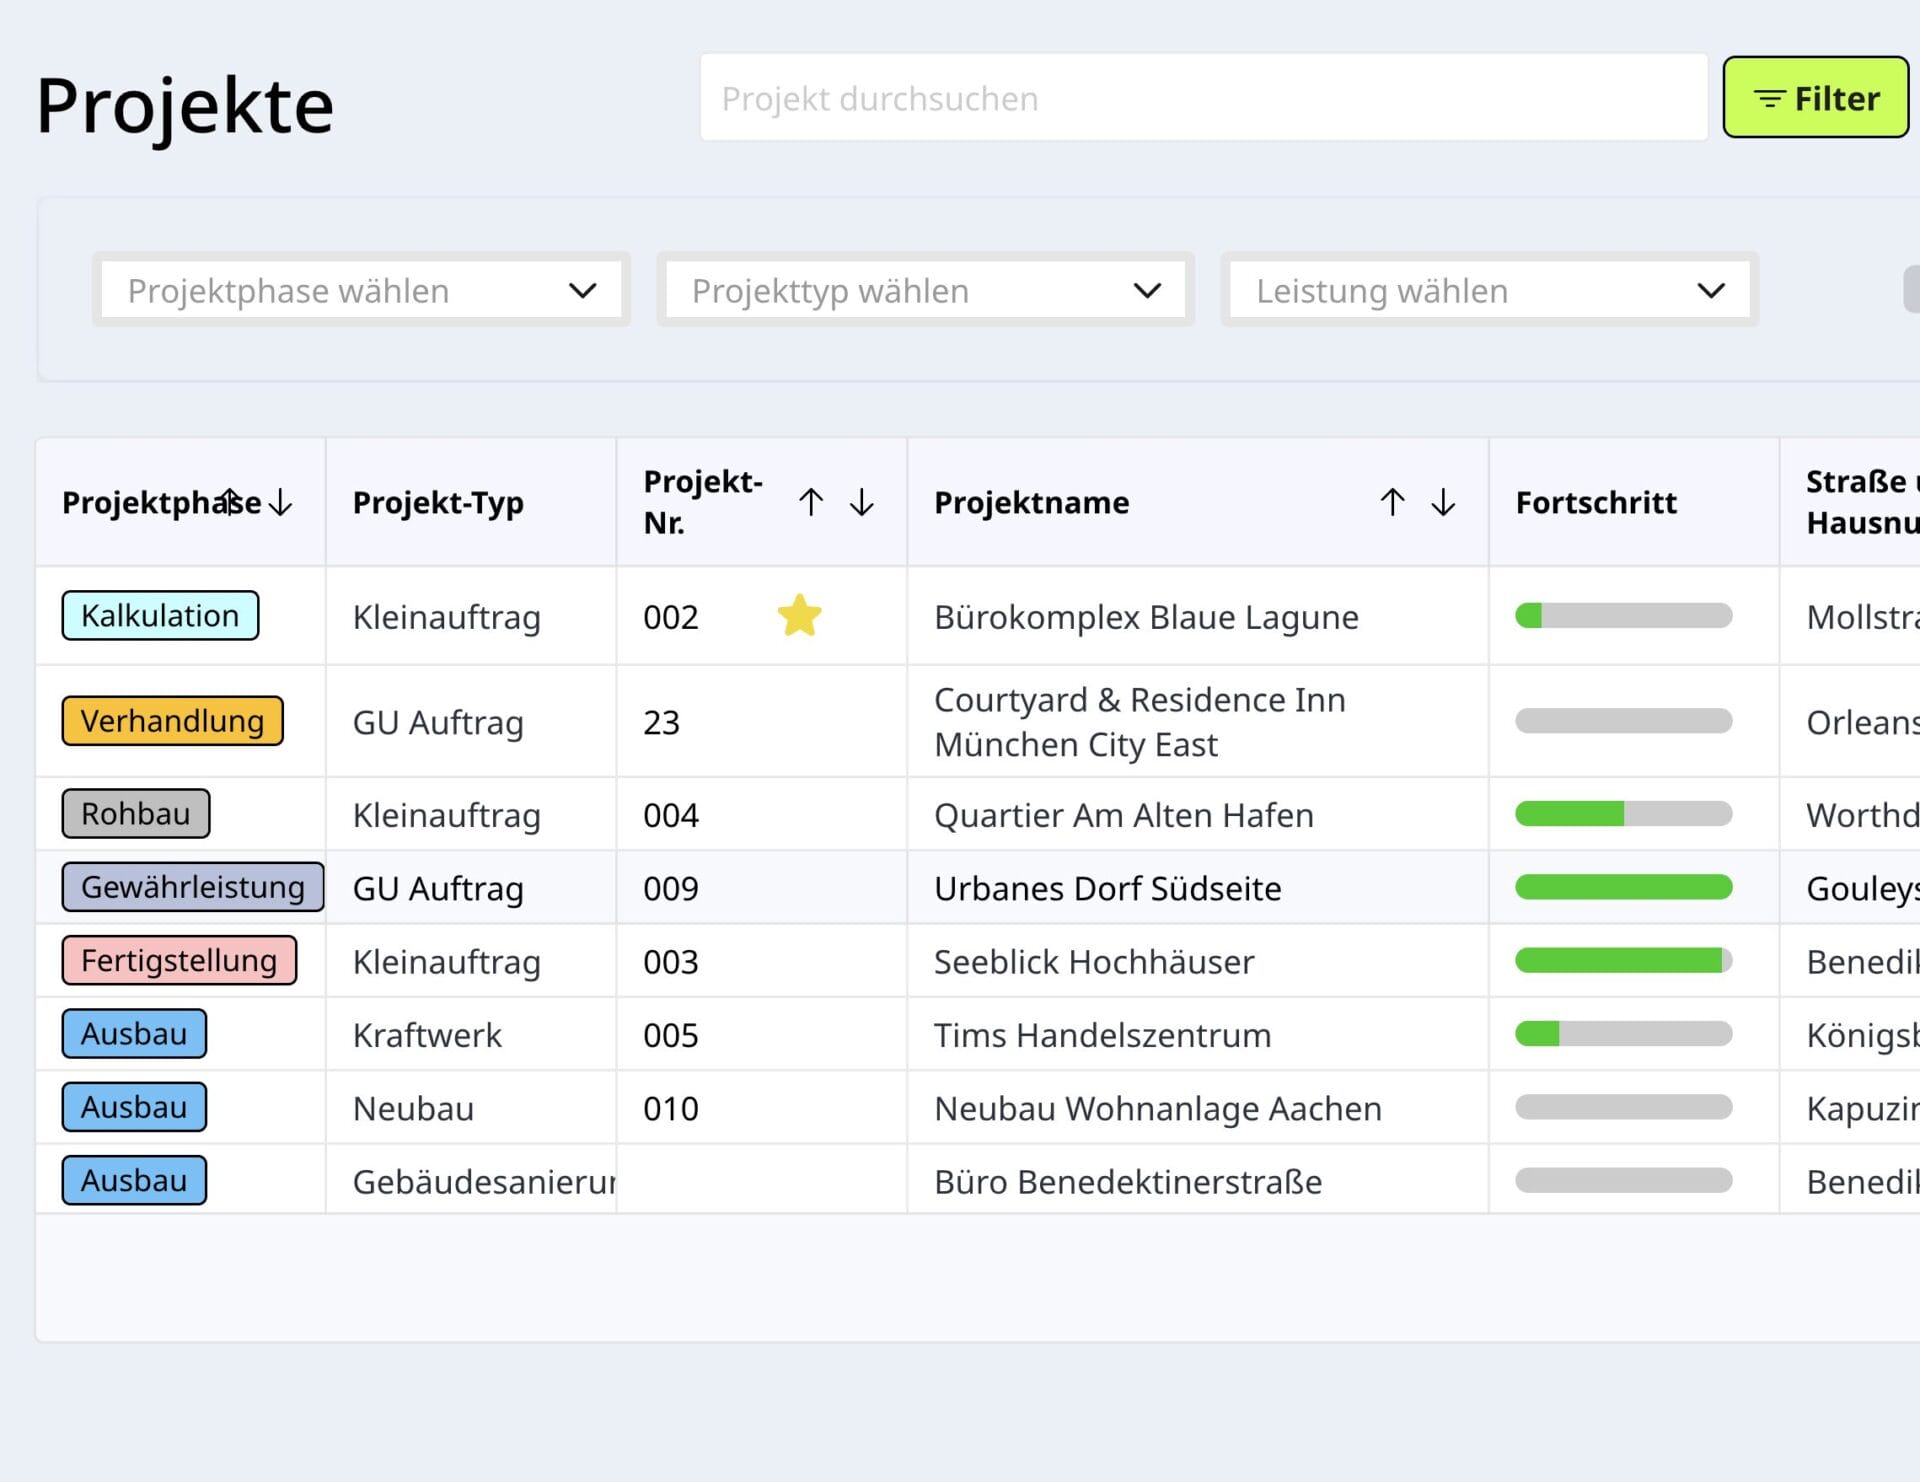
Task: Click inside the Projekt durchsuchen search field
Action: coord(1200,98)
